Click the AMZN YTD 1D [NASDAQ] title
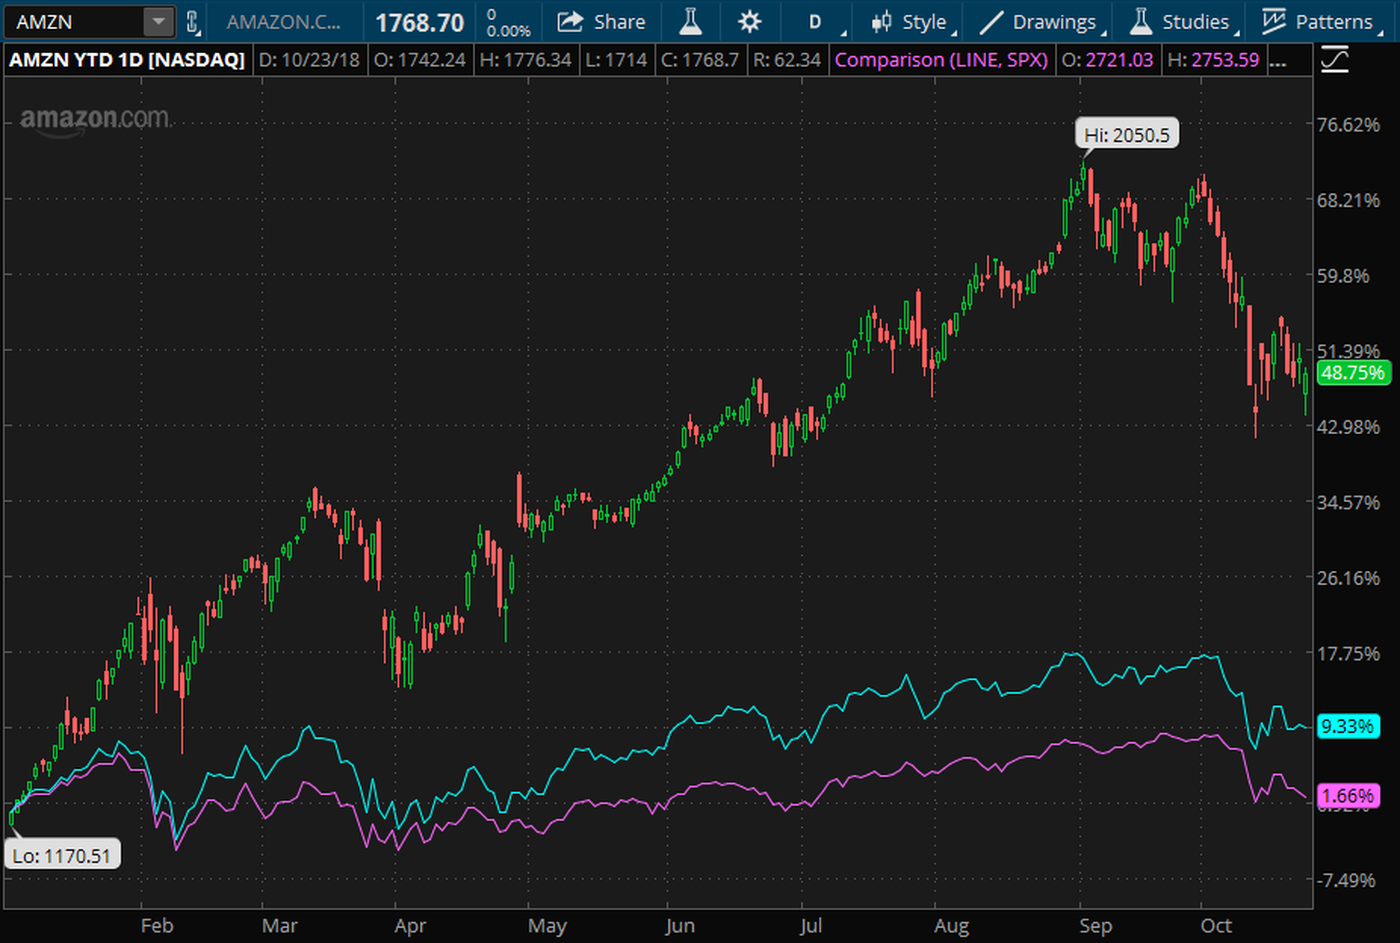Image resolution: width=1400 pixels, height=943 pixels. coord(127,60)
